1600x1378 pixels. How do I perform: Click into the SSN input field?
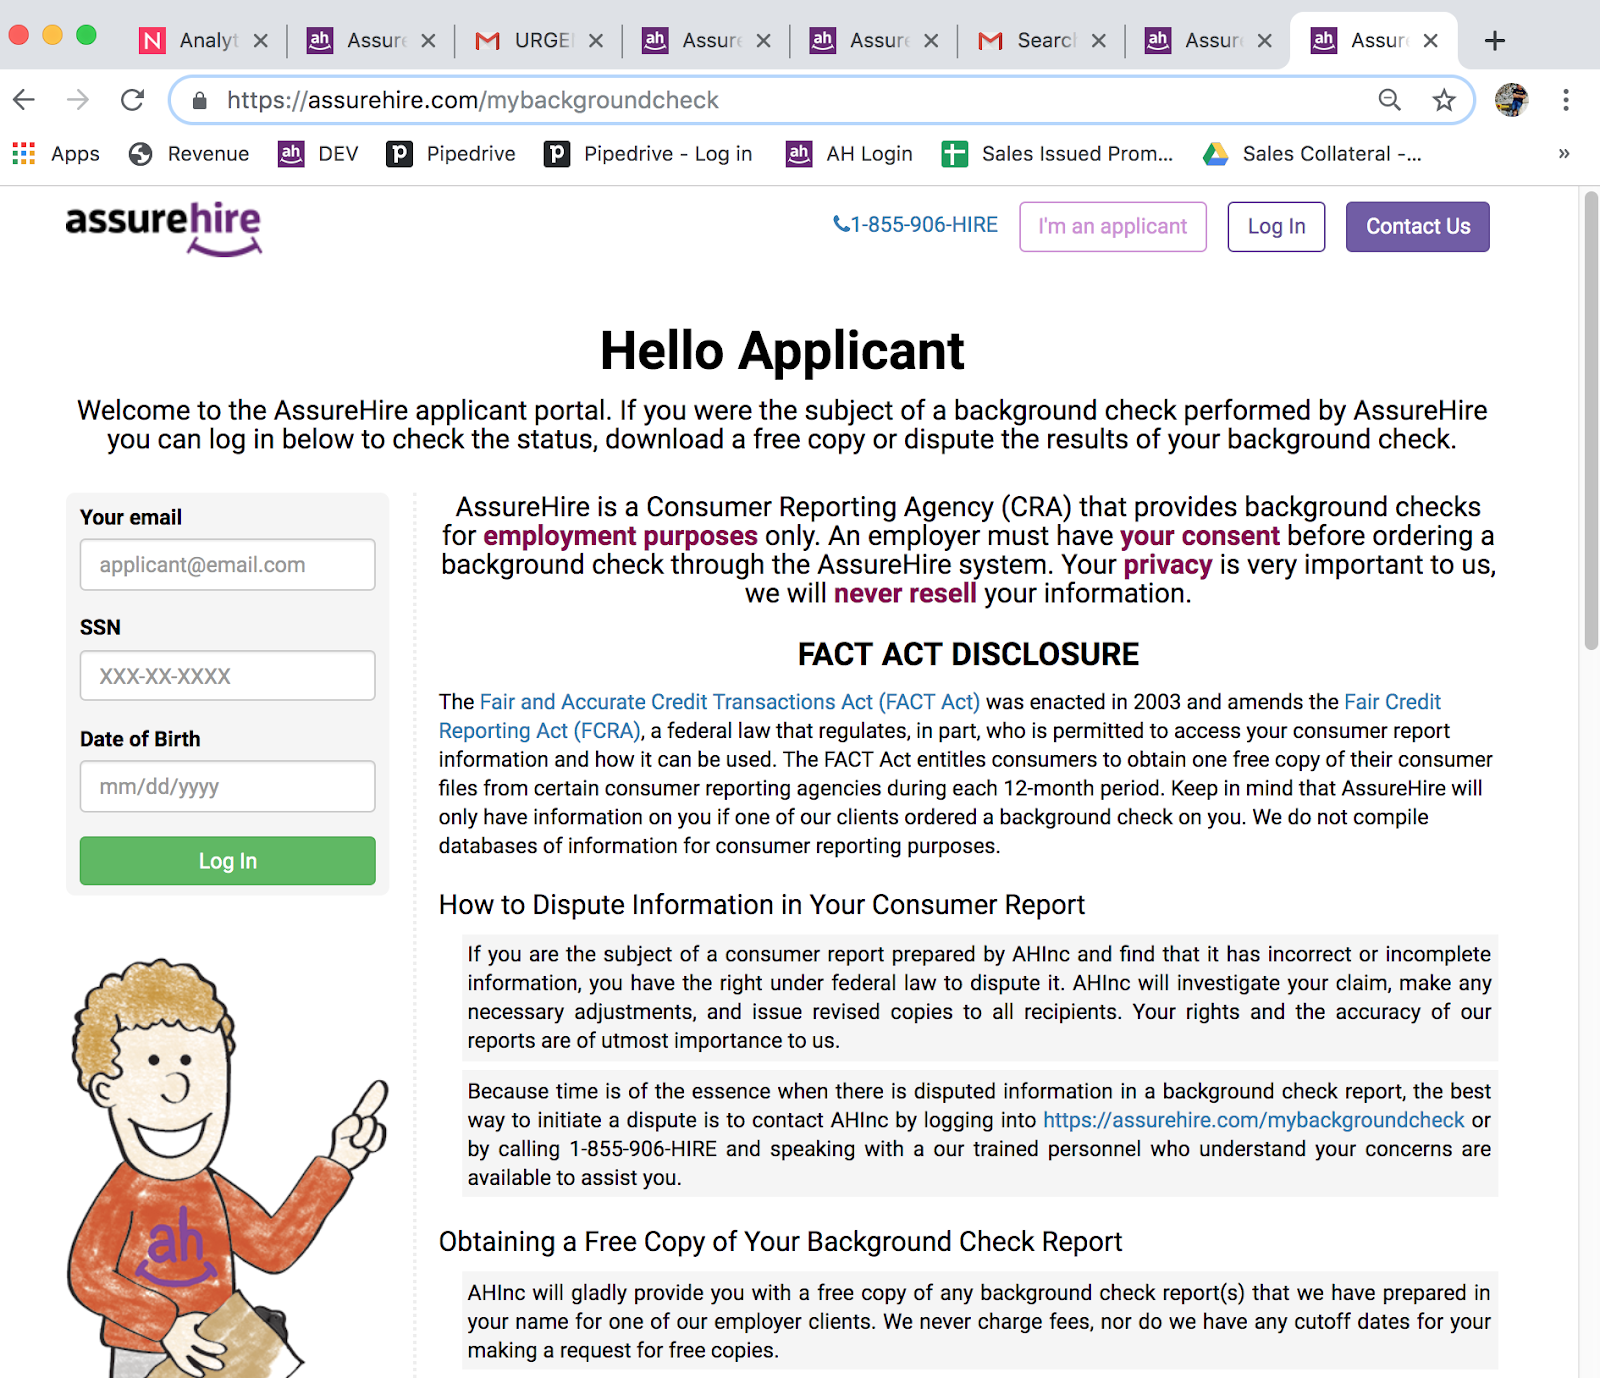coord(227,676)
